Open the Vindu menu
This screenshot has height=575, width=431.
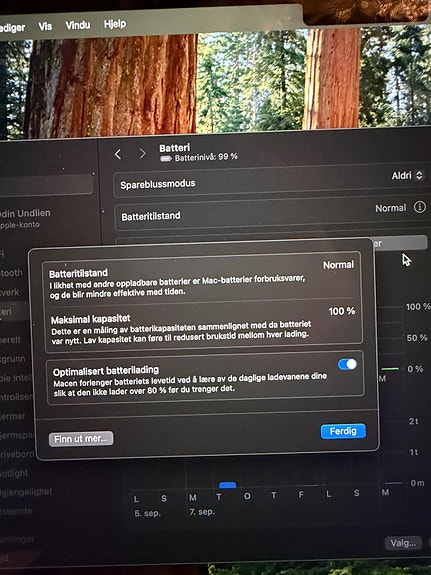(x=78, y=25)
